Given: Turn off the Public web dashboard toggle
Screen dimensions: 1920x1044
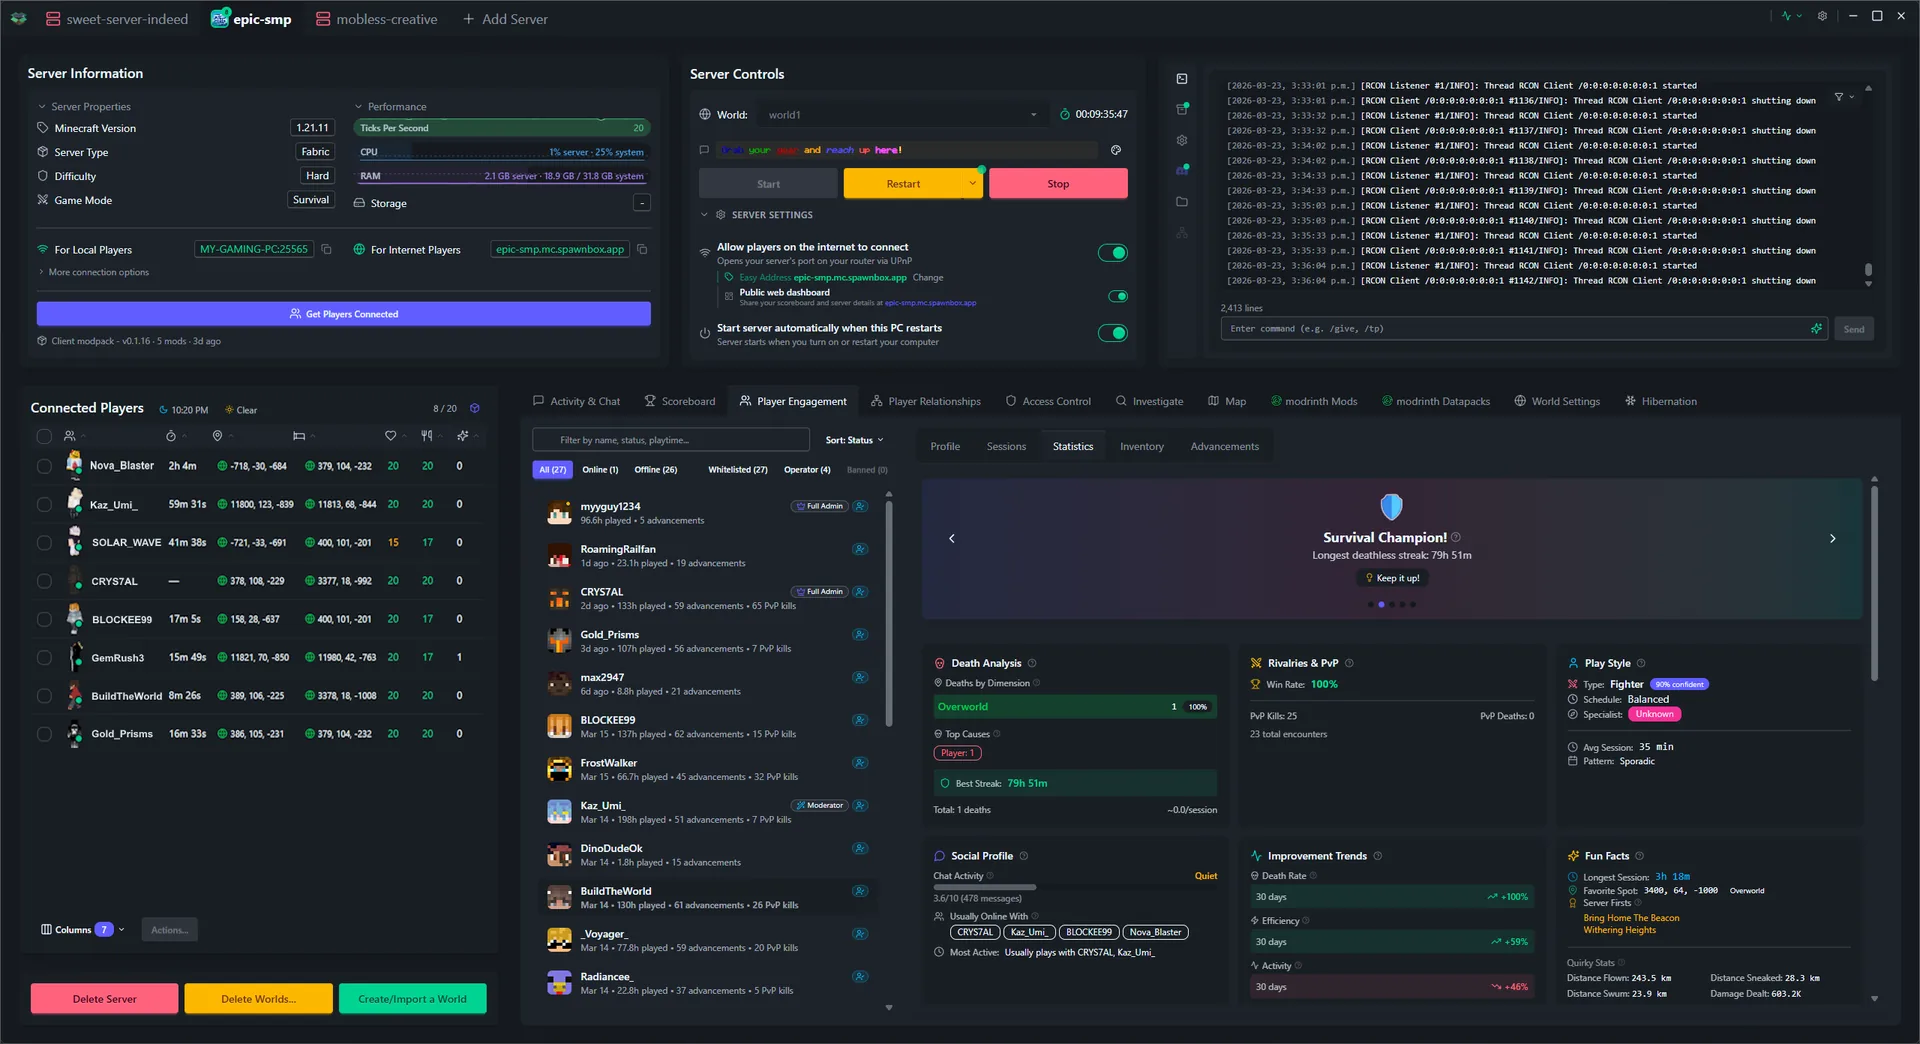Looking at the screenshot, I should (1118, 296).
